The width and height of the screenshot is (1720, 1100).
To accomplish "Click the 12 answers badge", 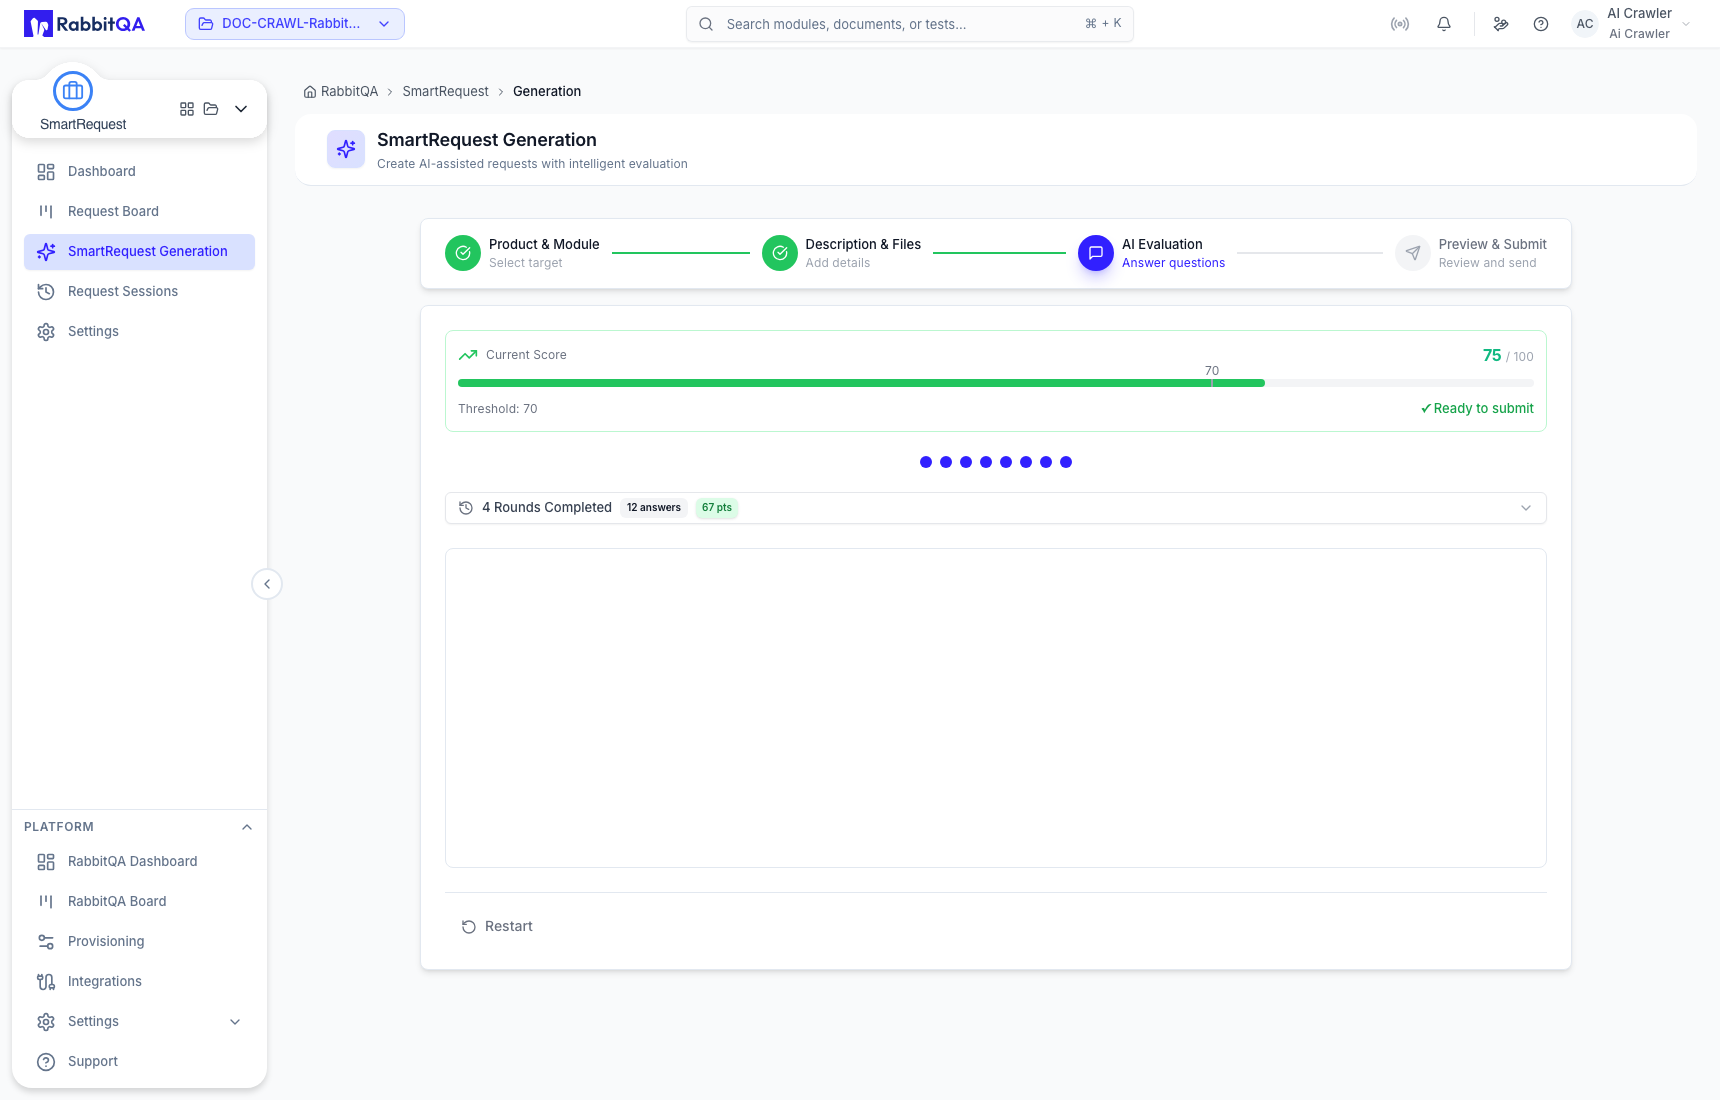I will 654,508.
